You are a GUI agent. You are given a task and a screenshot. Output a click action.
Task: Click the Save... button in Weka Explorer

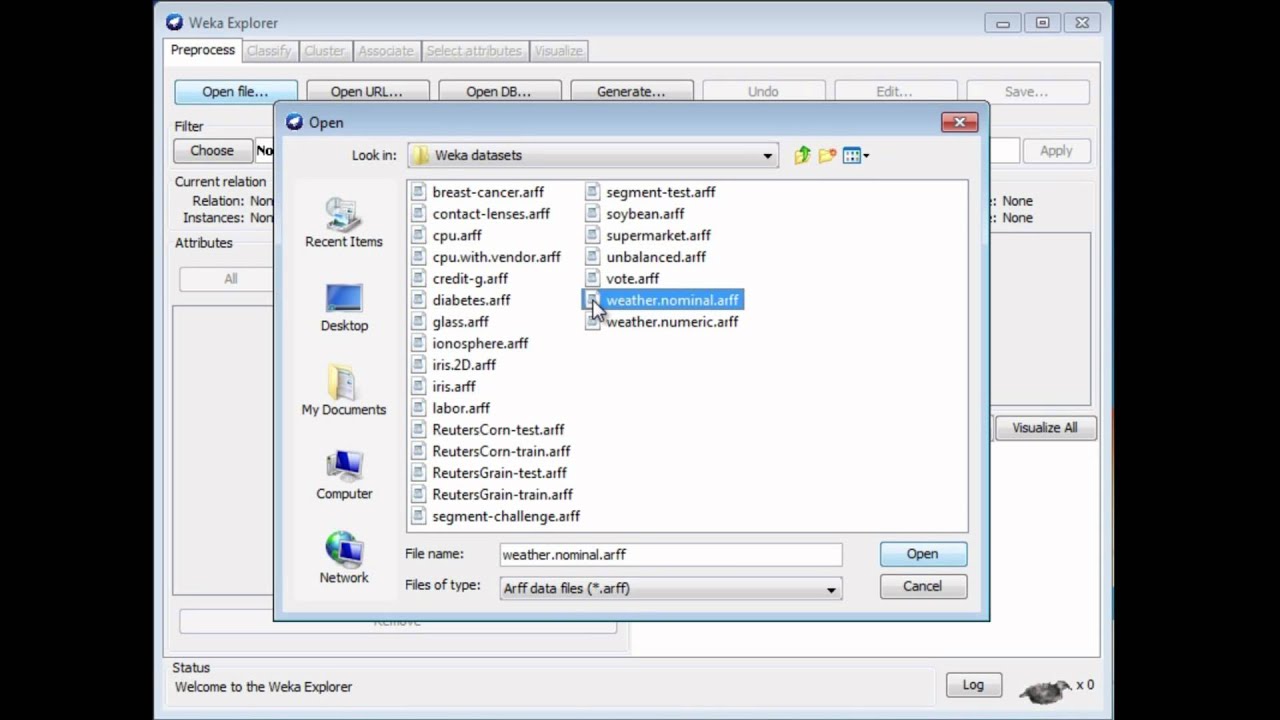(1027, 91)
